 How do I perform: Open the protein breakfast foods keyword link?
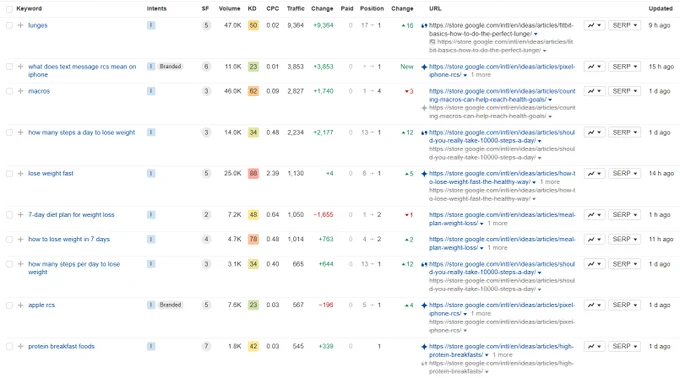[61, 346]
